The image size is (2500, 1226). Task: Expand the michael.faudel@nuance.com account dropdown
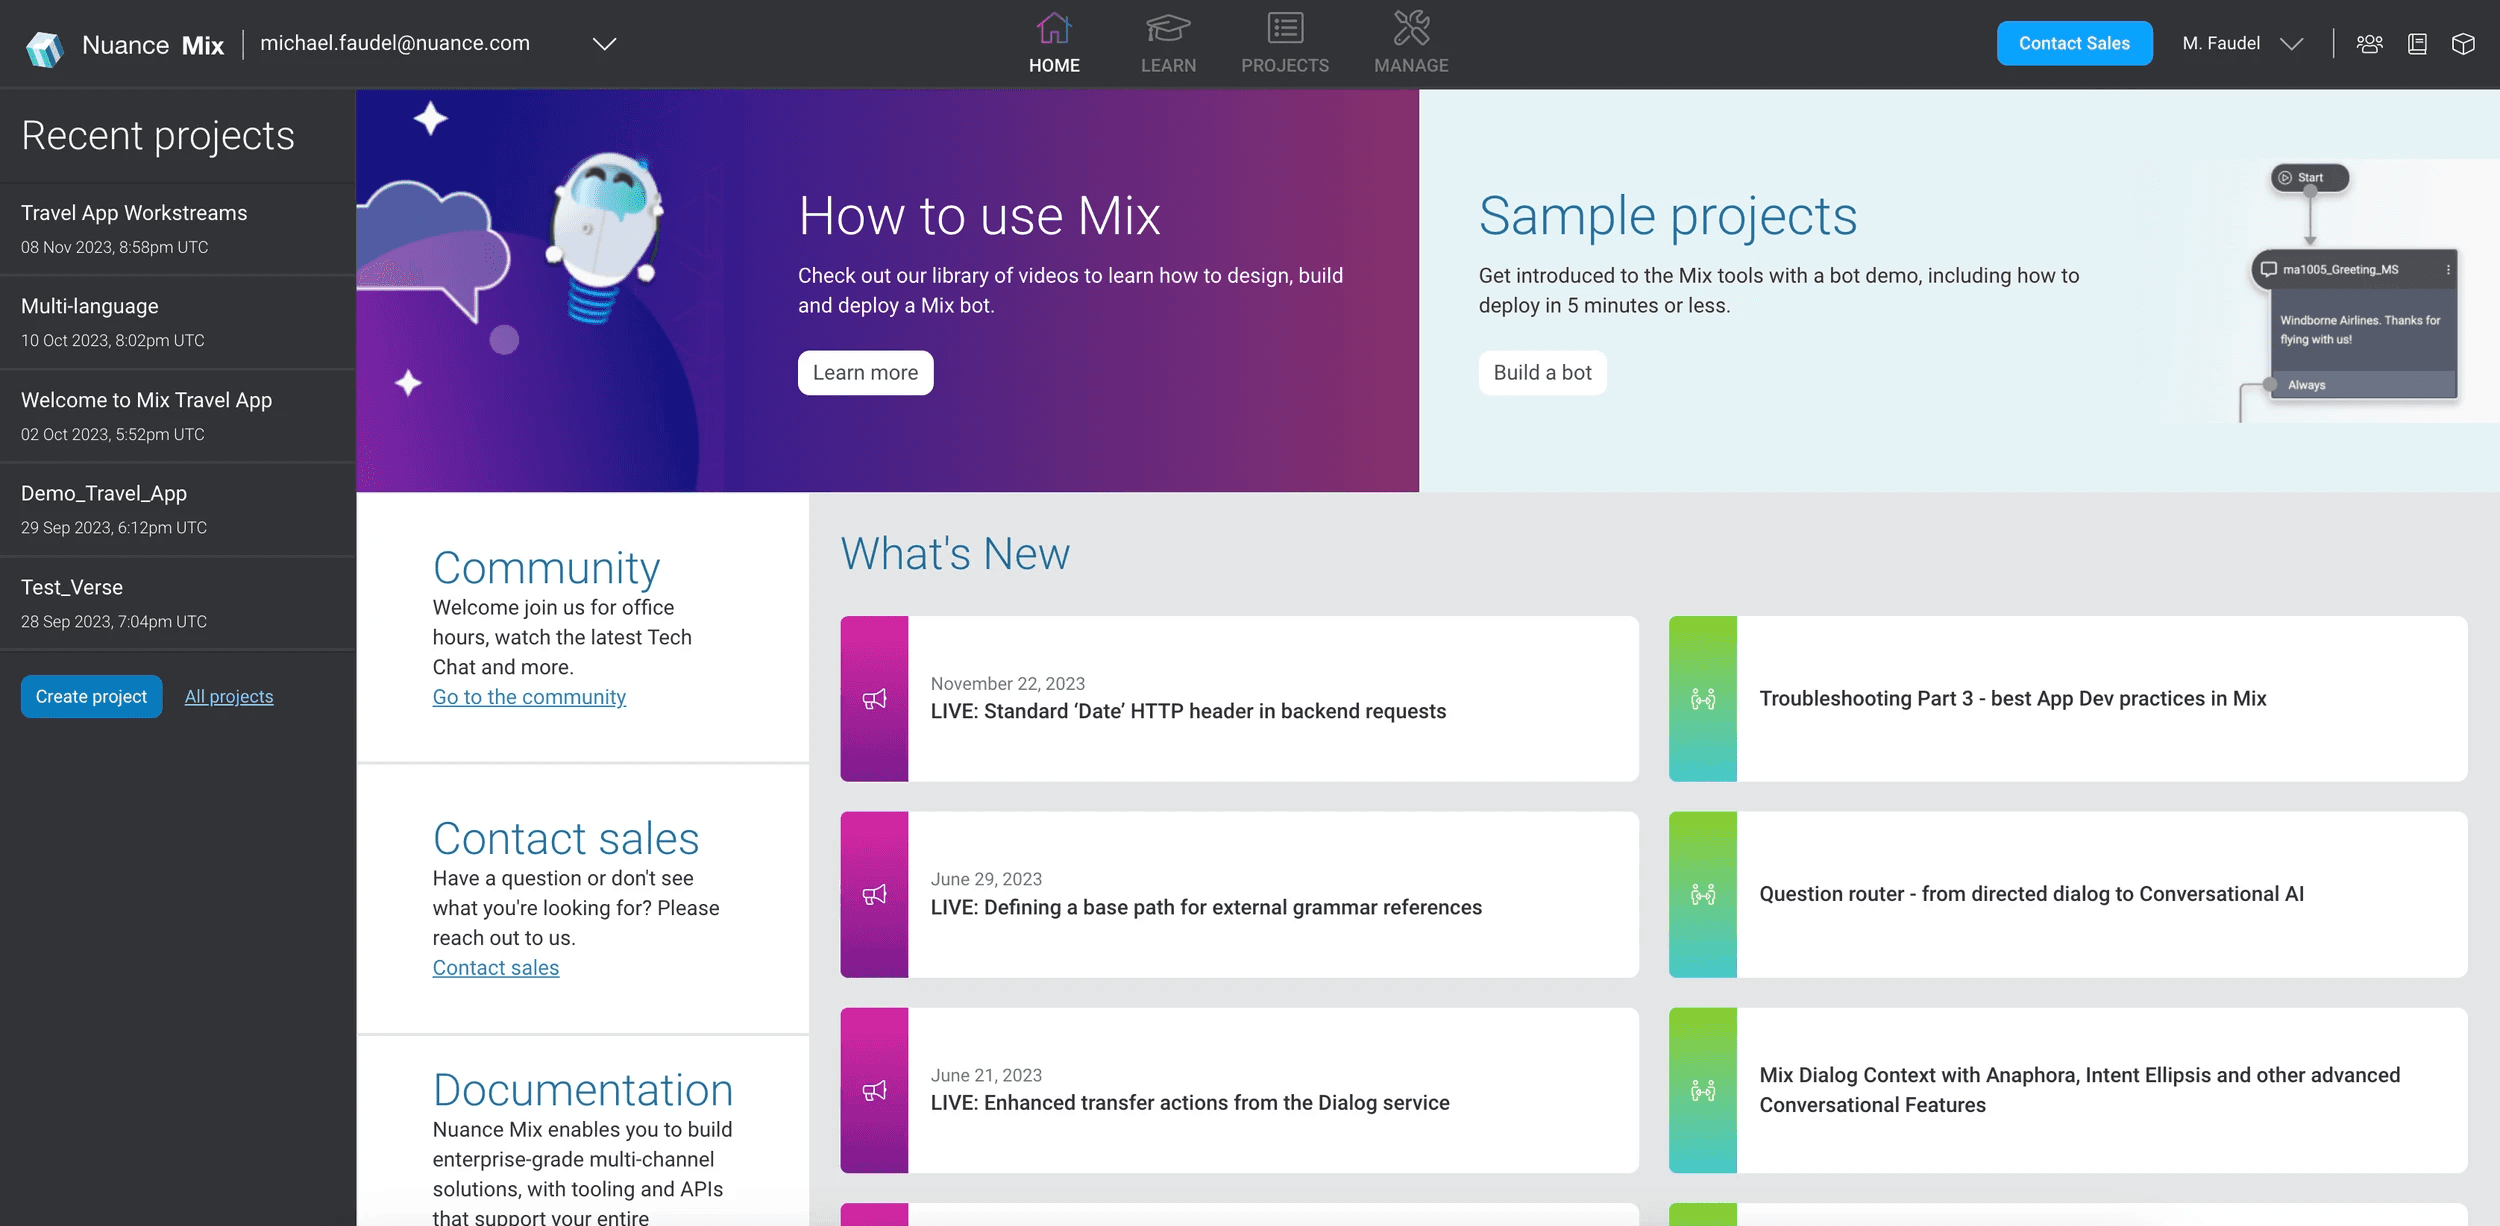click(x=604, y=44)
